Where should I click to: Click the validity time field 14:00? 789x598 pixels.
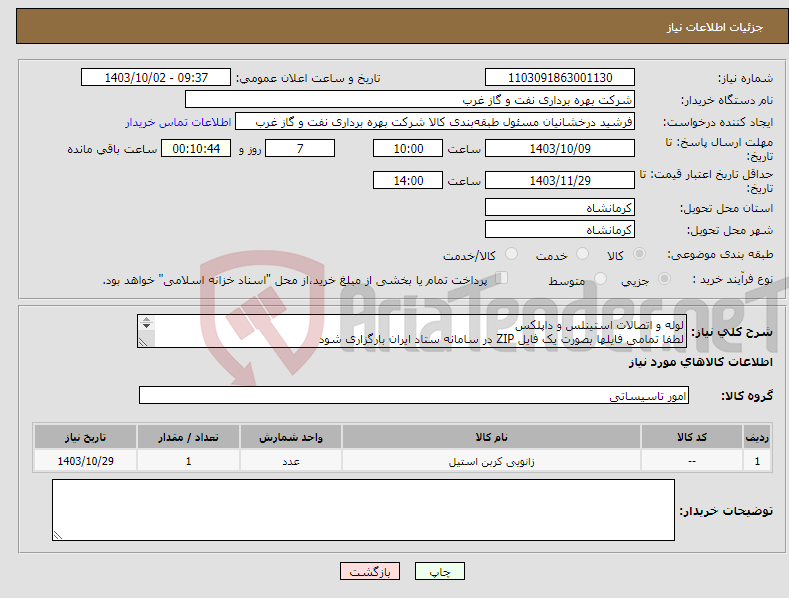click(408, 180)
